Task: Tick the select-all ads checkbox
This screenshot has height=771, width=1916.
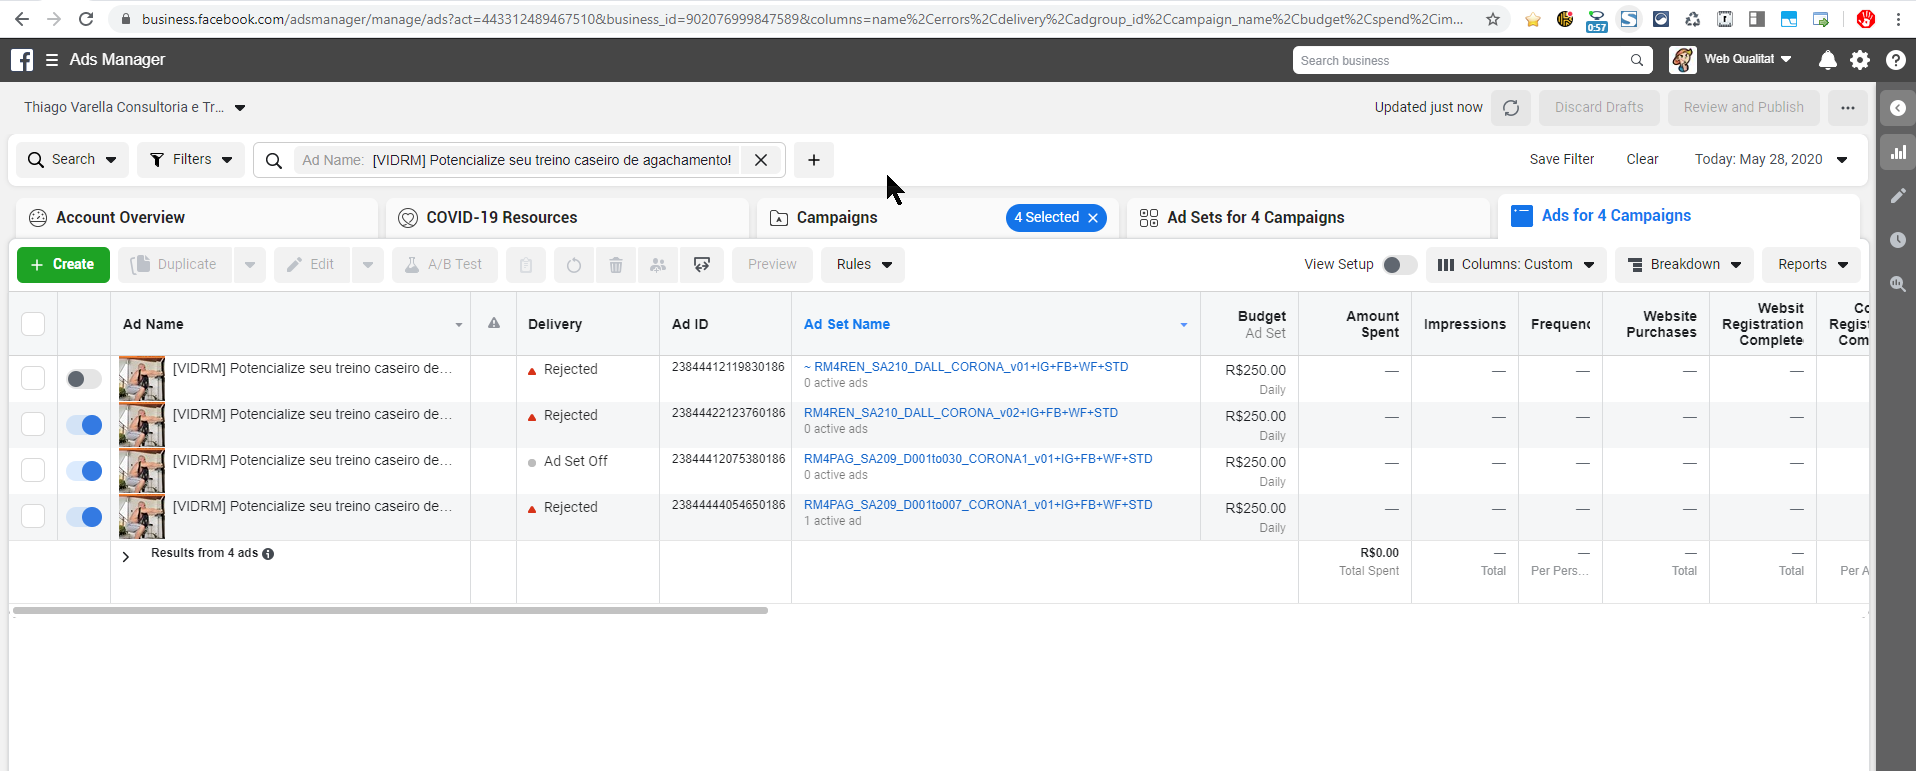Action: 33,324
